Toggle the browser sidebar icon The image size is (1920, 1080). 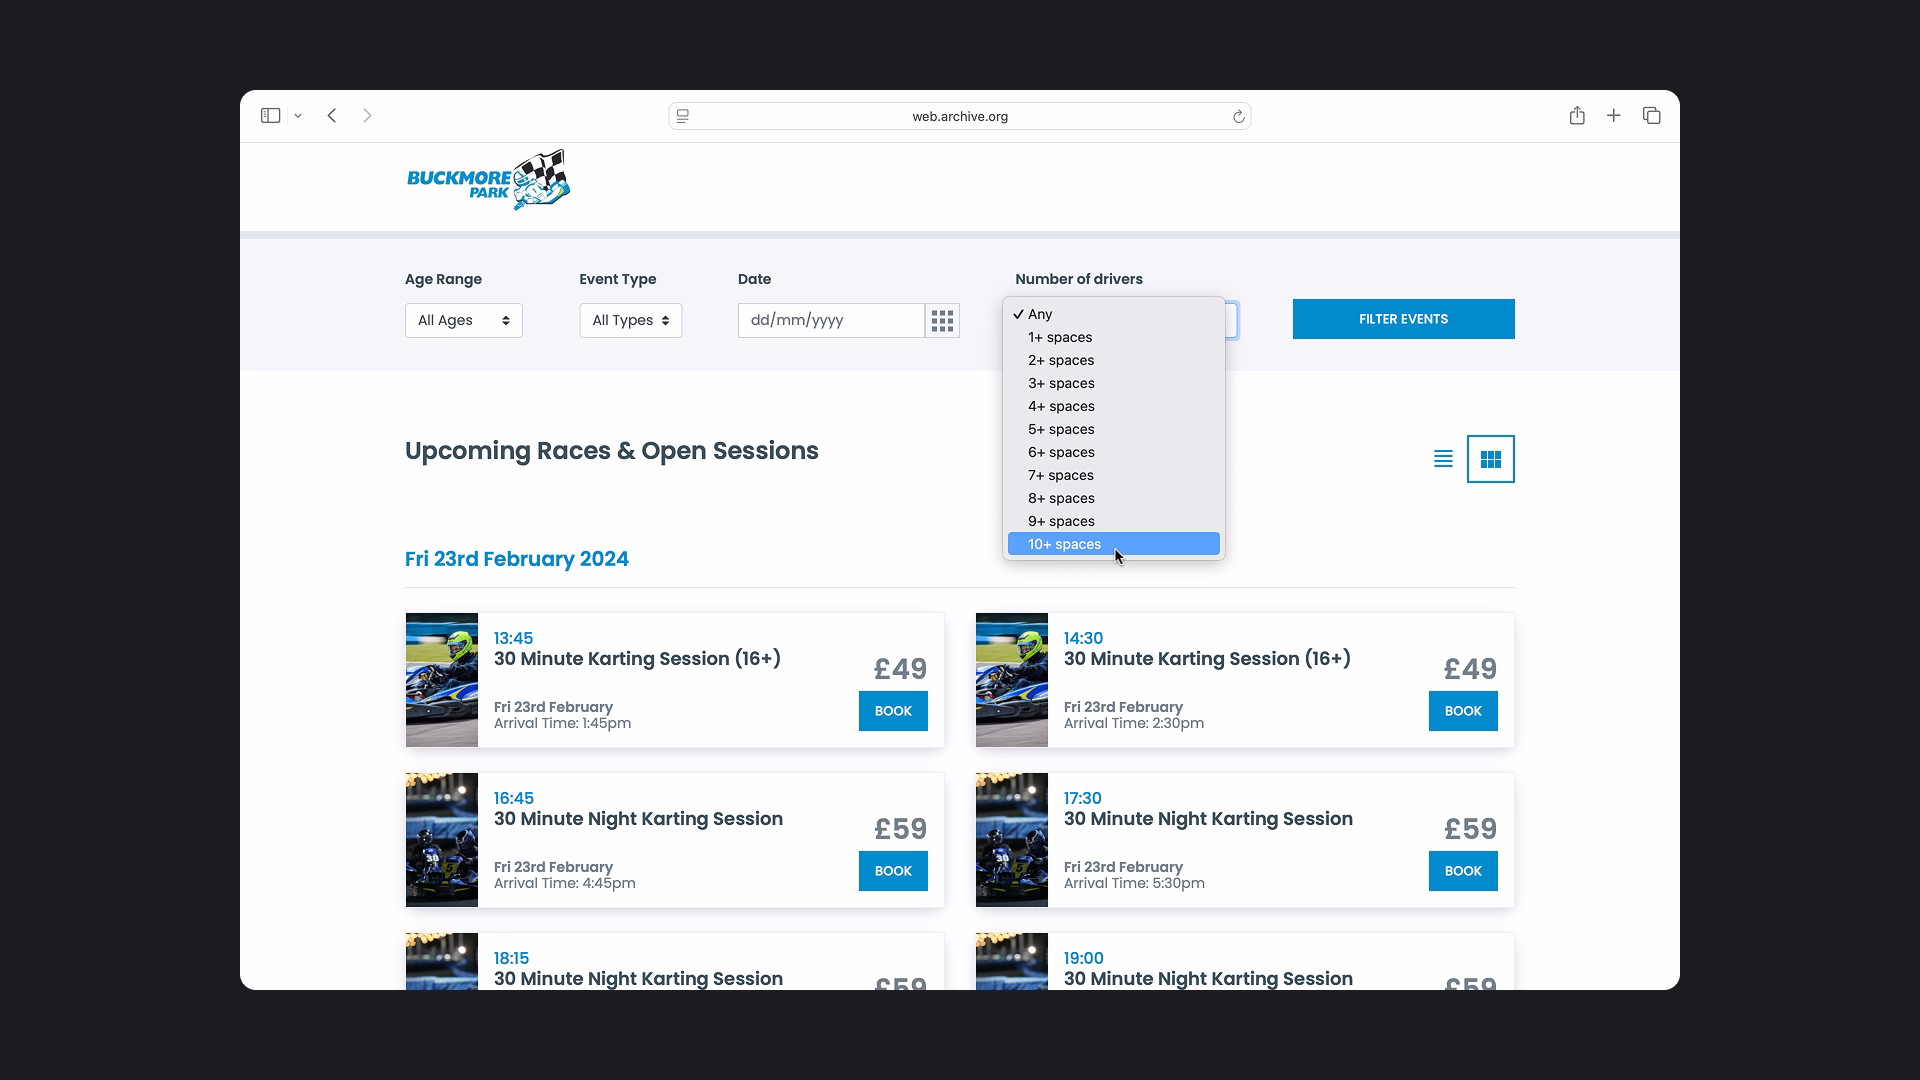pos(270,116)
